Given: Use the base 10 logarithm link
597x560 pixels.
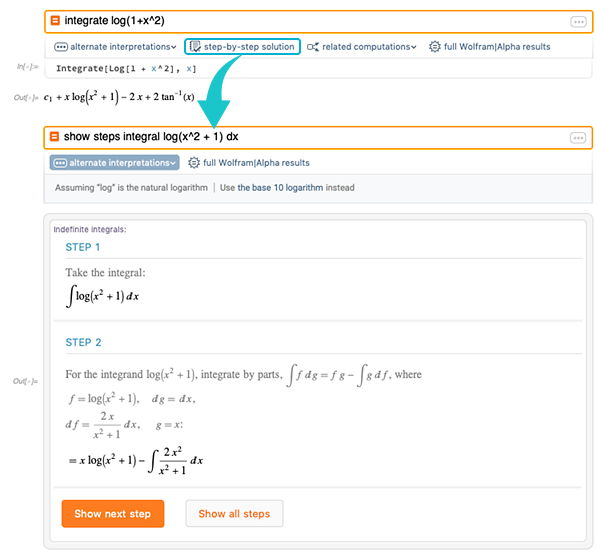Looking at the screenshot, I should pyautogui.click(x=280, y=188).
